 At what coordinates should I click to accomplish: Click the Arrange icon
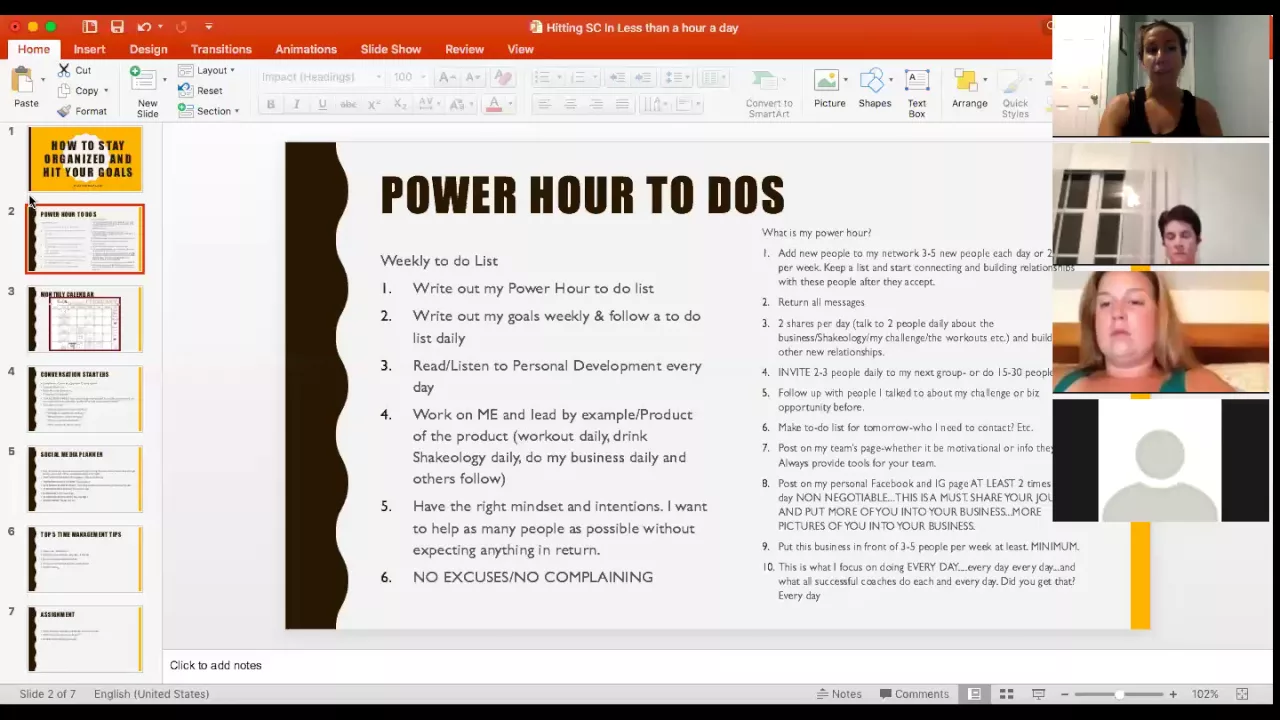(965, 81)
